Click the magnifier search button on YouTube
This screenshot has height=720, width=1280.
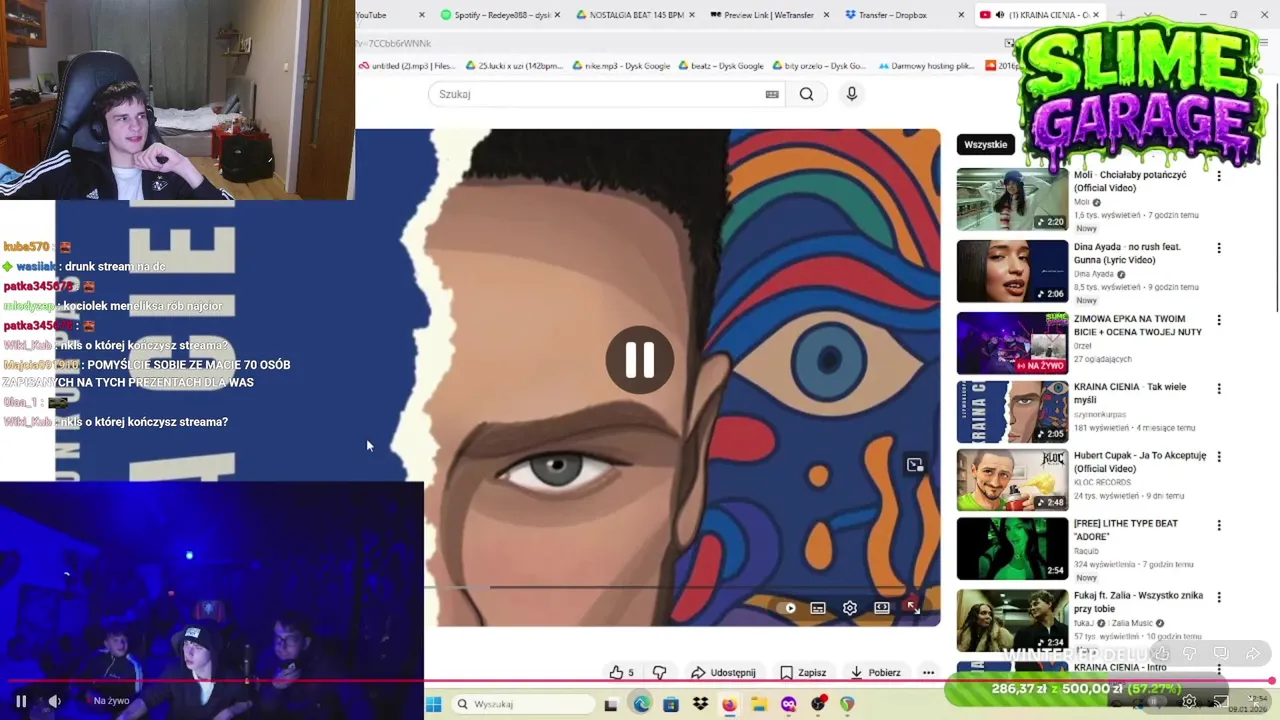point(806,94)
